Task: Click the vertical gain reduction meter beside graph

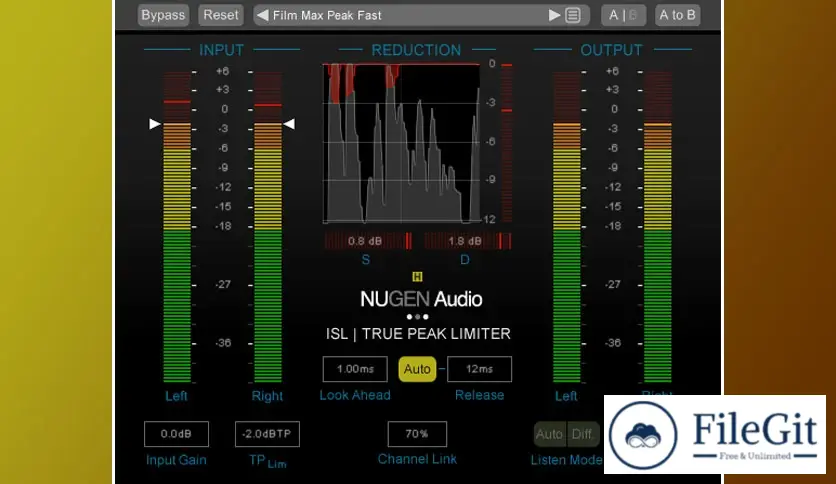Action: [x=507, y=143]
